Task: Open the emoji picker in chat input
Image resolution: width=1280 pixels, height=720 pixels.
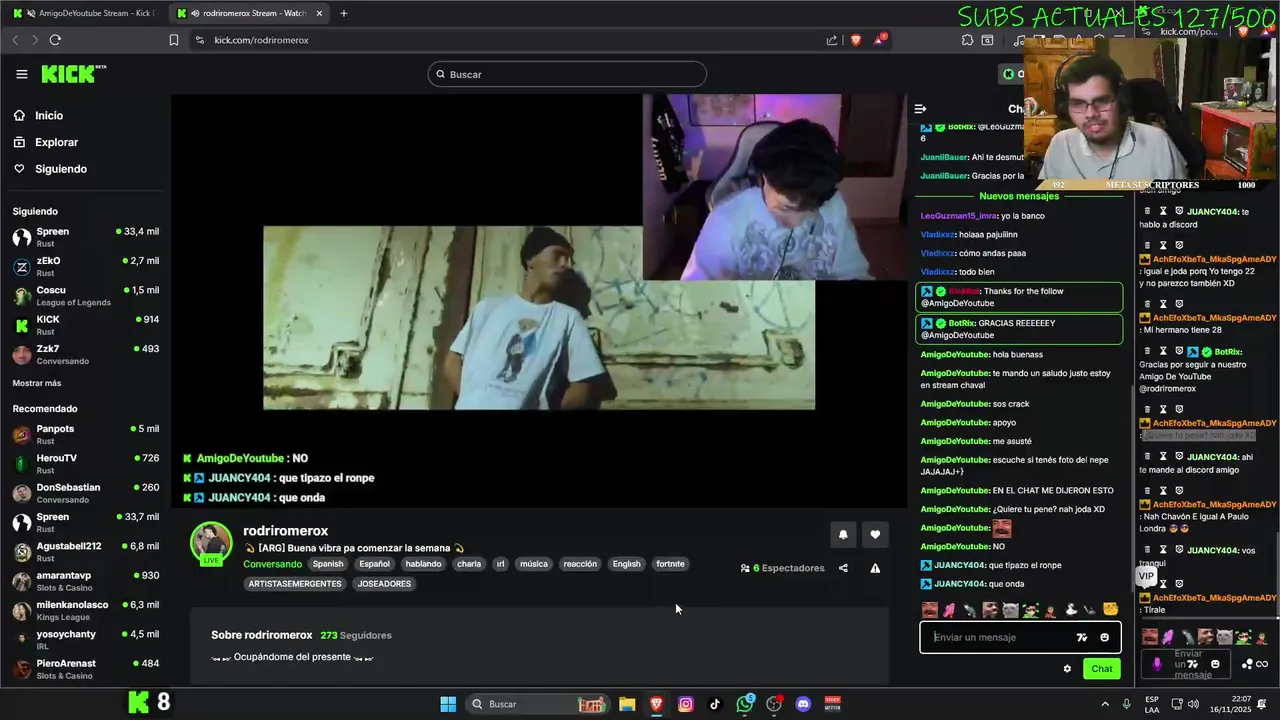Action: click(x=1105, y=637)
